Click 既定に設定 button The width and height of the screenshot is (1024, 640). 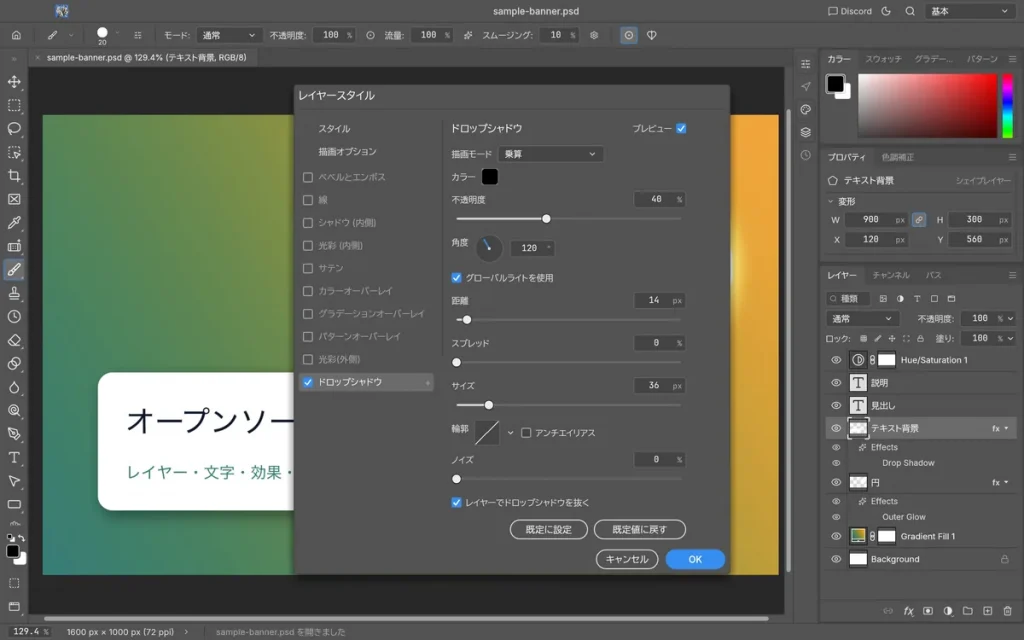549,530
